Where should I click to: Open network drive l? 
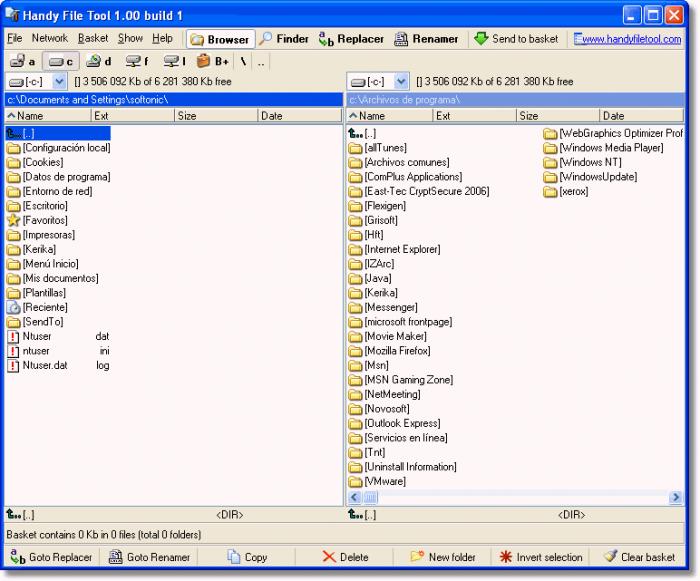tap(175, 61)
